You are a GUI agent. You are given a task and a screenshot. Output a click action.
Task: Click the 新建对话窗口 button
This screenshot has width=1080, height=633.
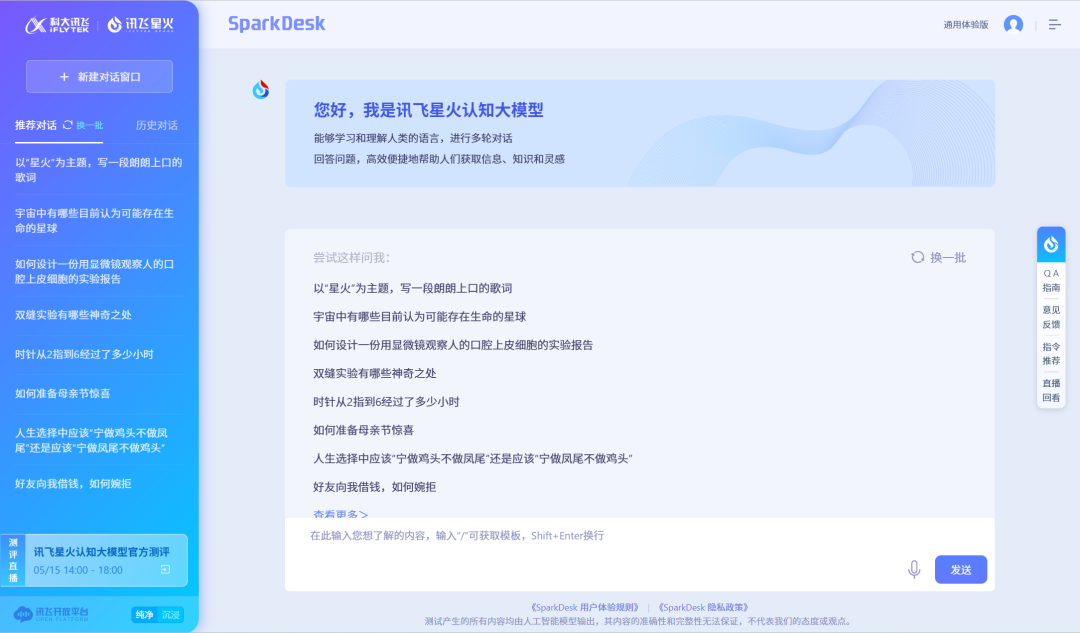(99, 77)
